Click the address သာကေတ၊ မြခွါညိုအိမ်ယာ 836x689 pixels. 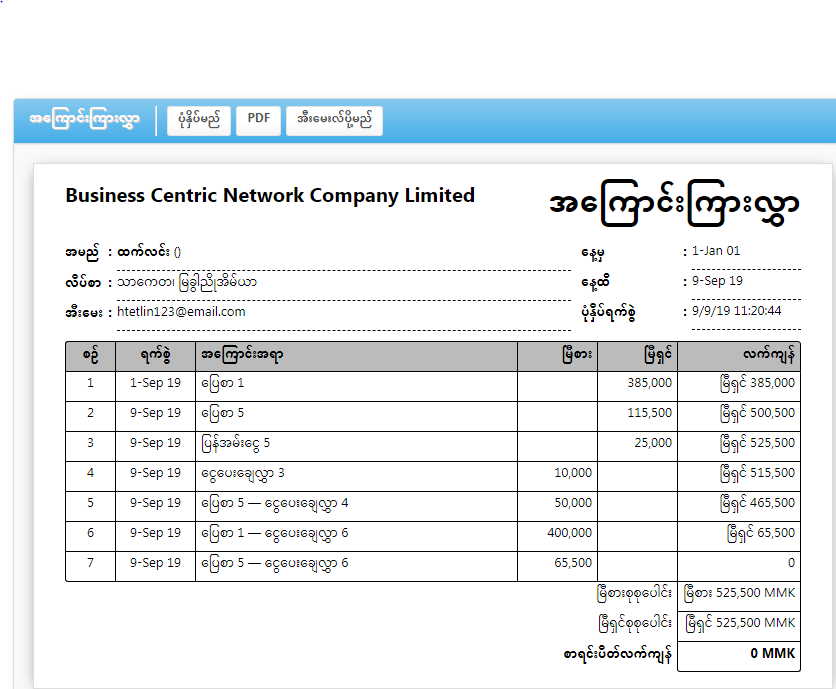187,282
